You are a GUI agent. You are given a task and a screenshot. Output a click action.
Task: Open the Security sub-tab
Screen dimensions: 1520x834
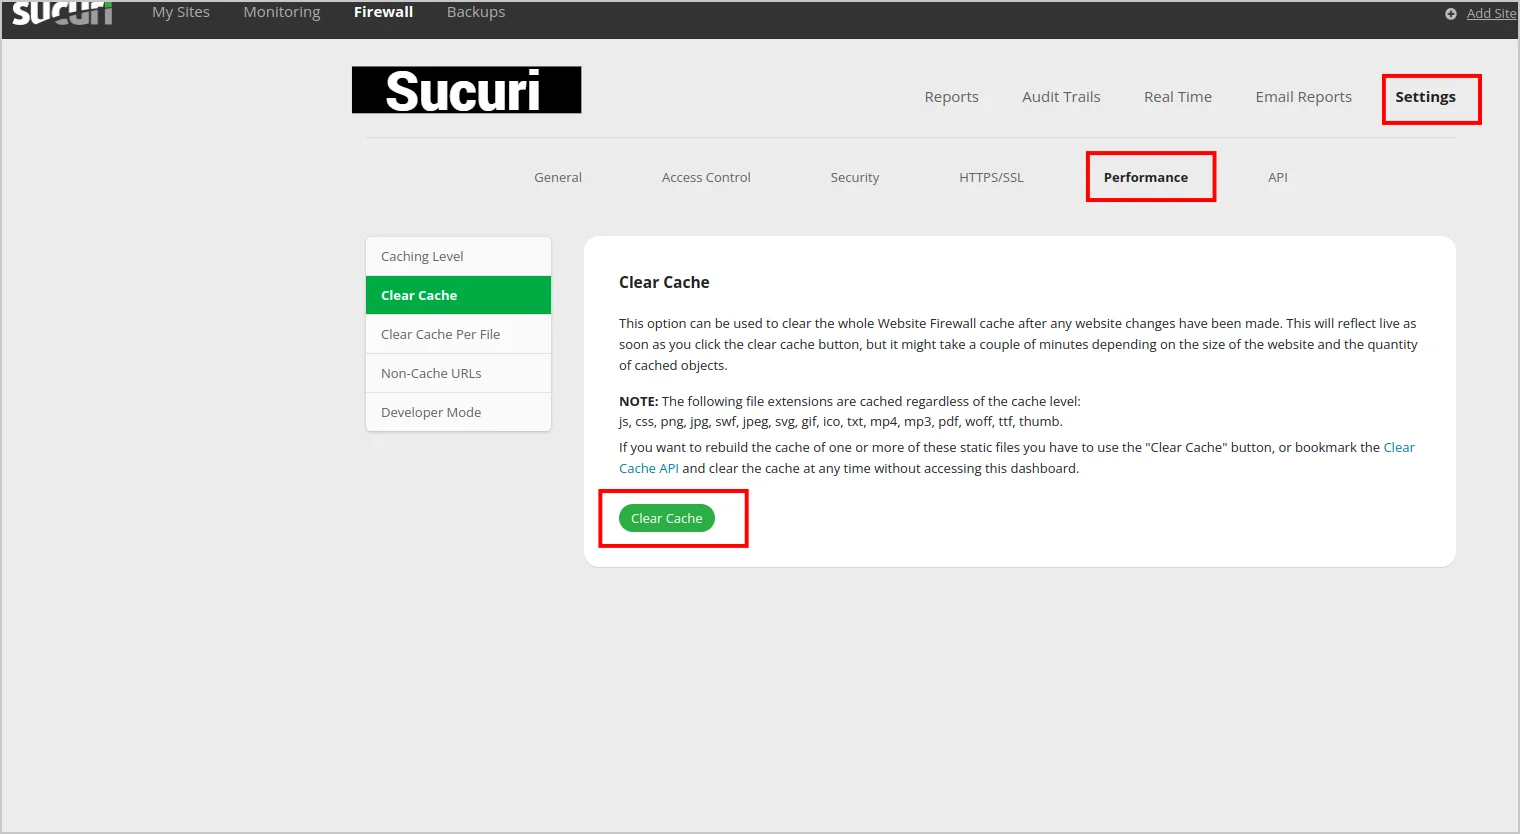(855, 177)
